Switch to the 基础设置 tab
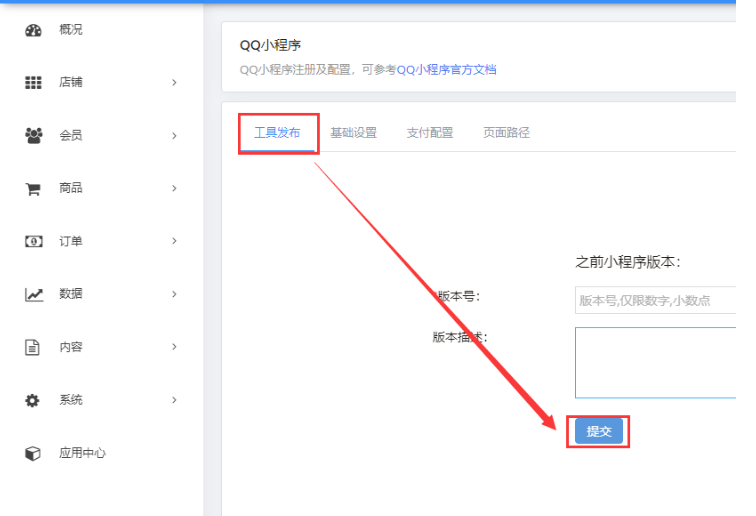This screenshot has height=516, width=756. 353,133
